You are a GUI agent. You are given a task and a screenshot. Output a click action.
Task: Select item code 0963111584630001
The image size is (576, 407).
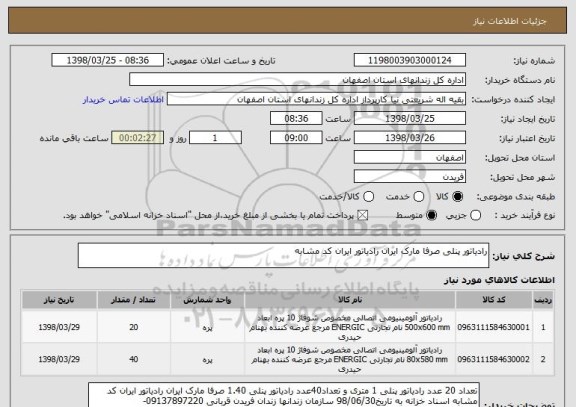493,327
